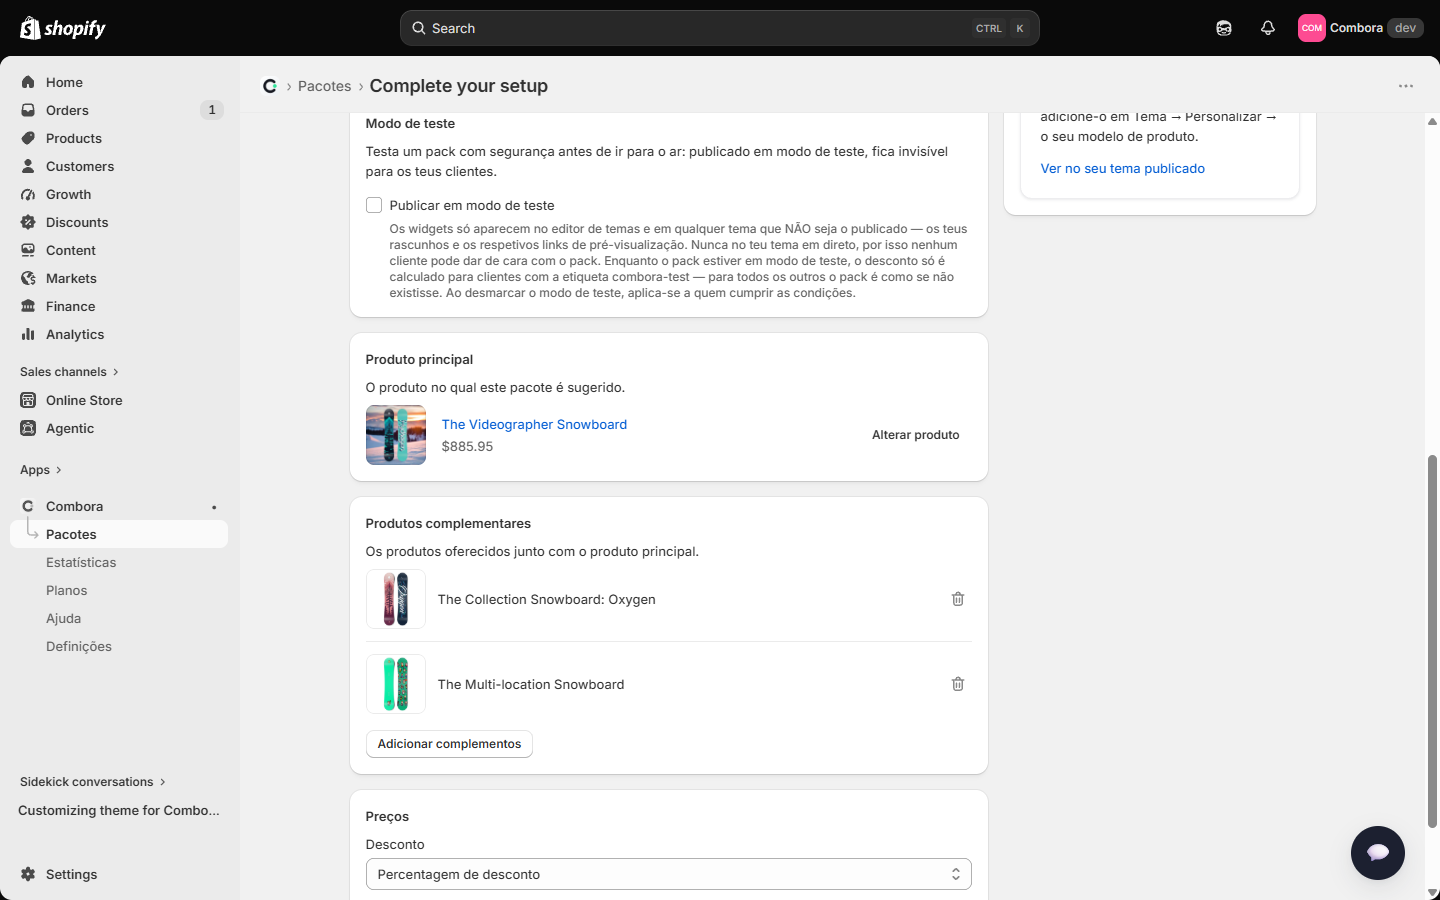Screen dimensions: 1440x900
Task: Expand Sidekick conversations
Action: 93,782
